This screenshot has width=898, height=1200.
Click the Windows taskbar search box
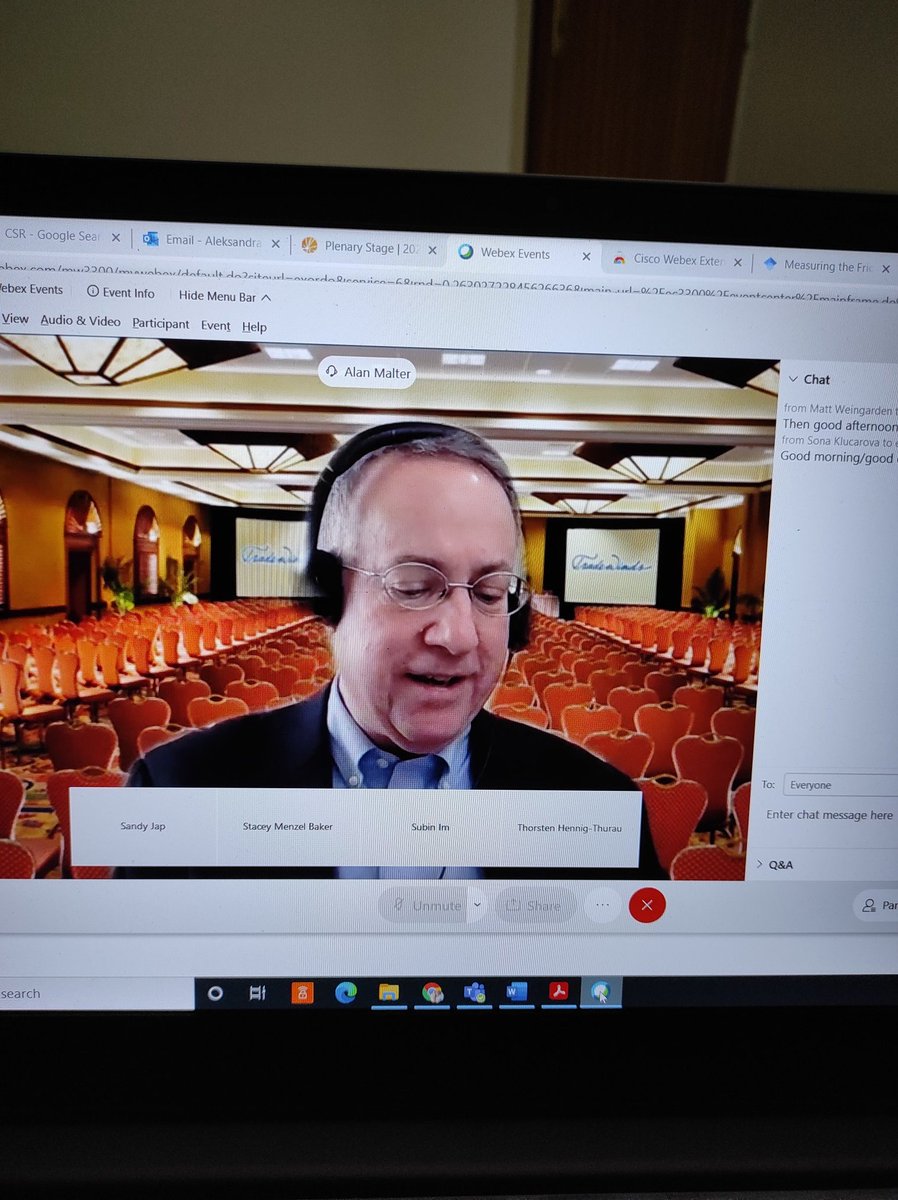[x=95, y=993]
